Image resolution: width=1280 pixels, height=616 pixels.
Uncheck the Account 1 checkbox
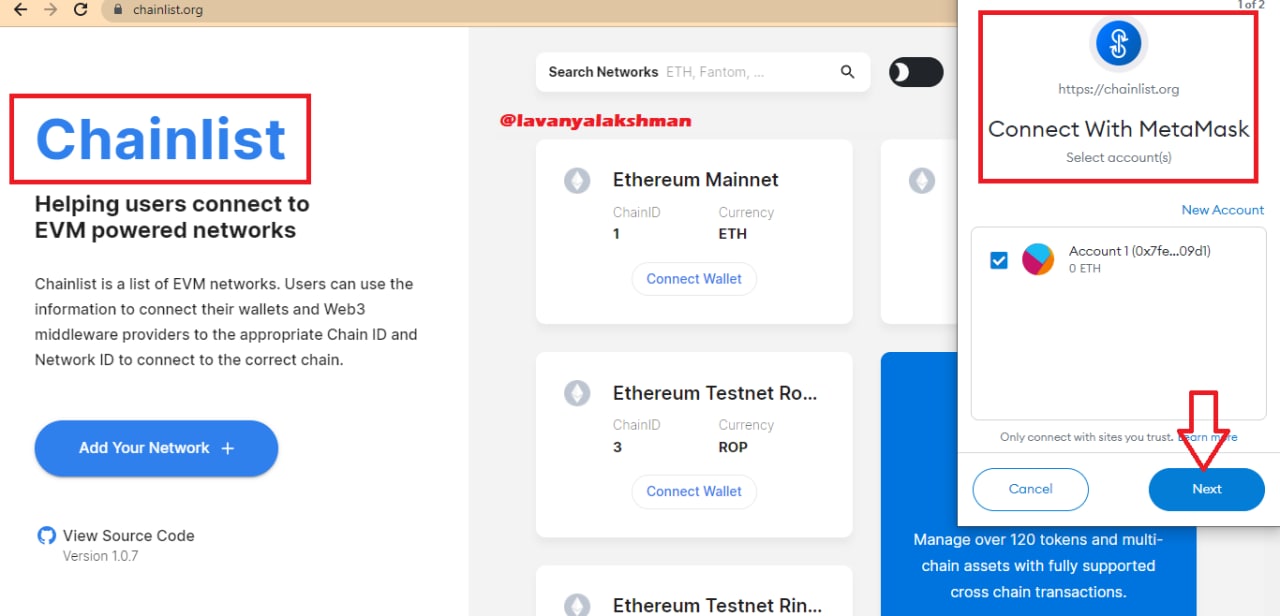tap(998, 260)
